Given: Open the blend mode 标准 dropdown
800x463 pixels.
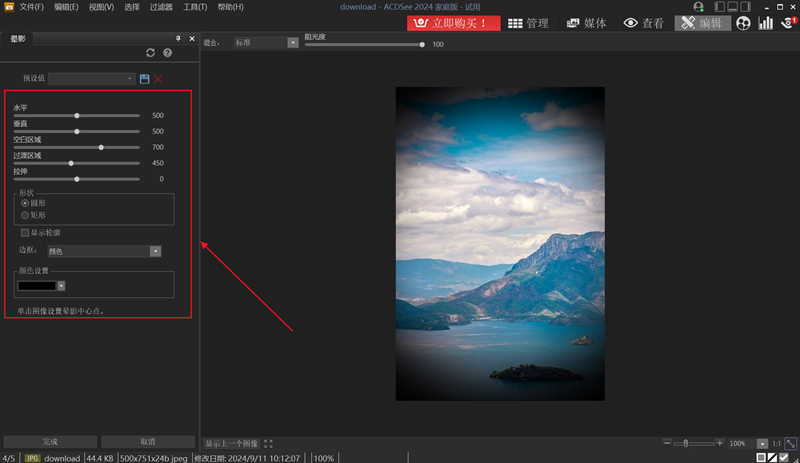Looking at the screenshot, I should coord(263,43).
